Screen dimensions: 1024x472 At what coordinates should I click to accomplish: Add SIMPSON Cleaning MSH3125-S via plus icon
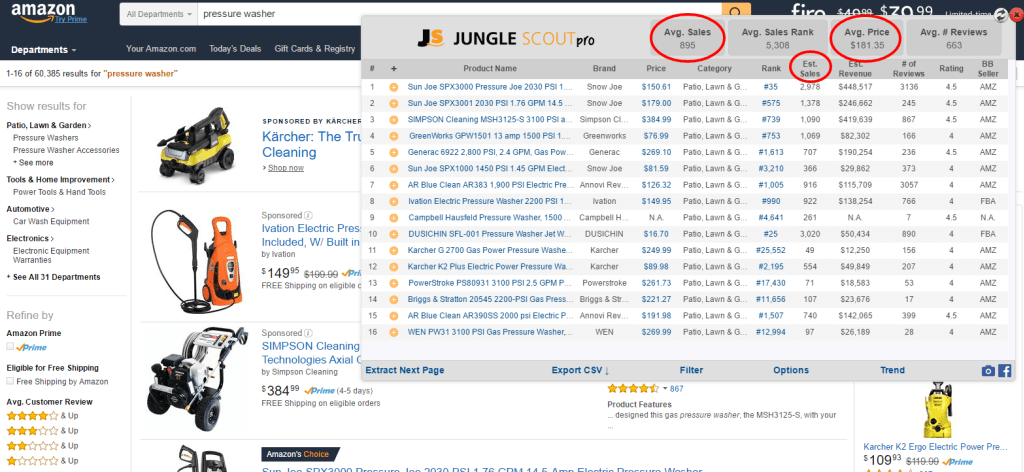[393, 119]
